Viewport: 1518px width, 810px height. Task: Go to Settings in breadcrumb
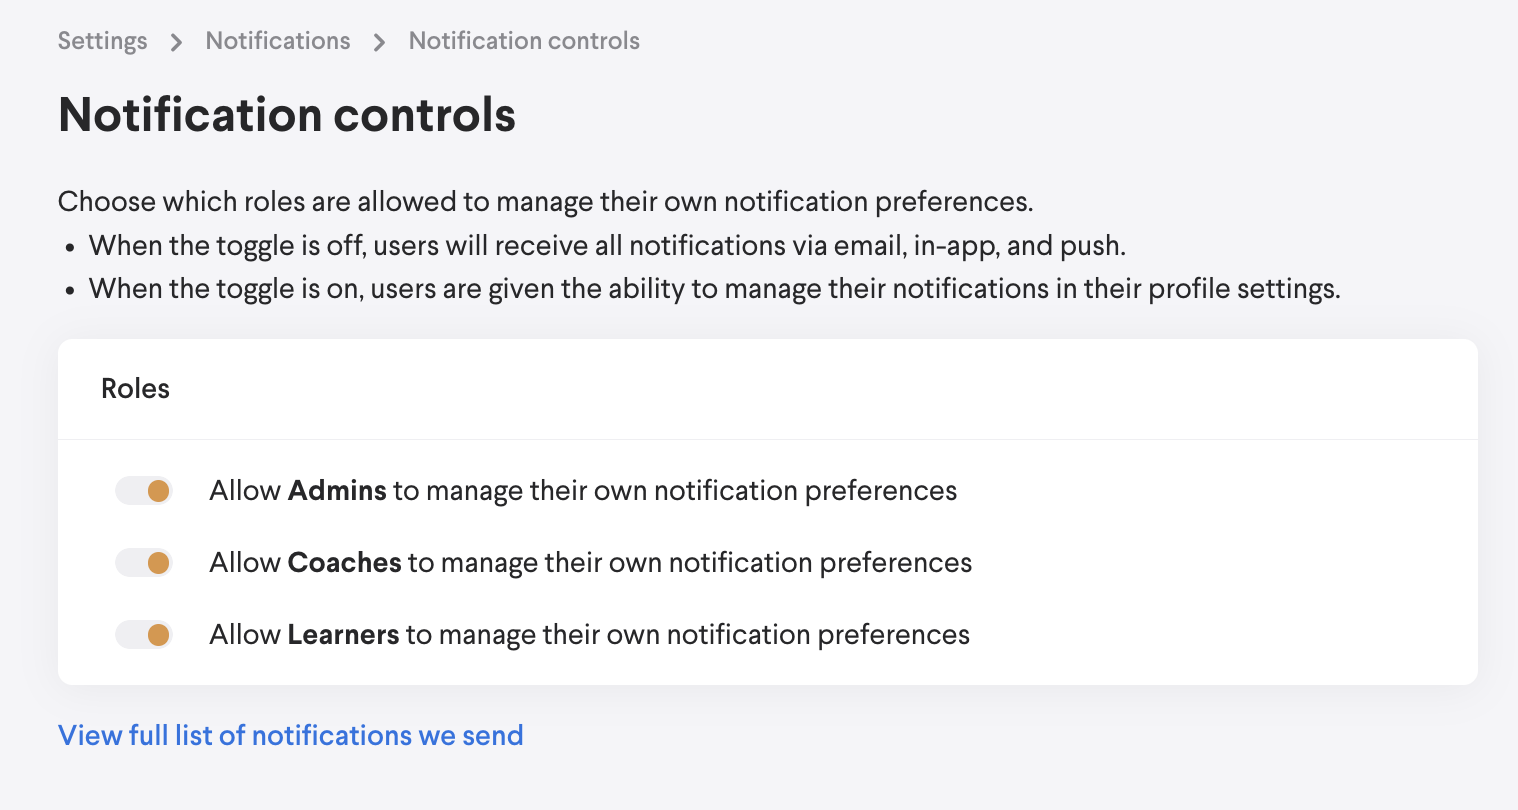pos(102,41)
